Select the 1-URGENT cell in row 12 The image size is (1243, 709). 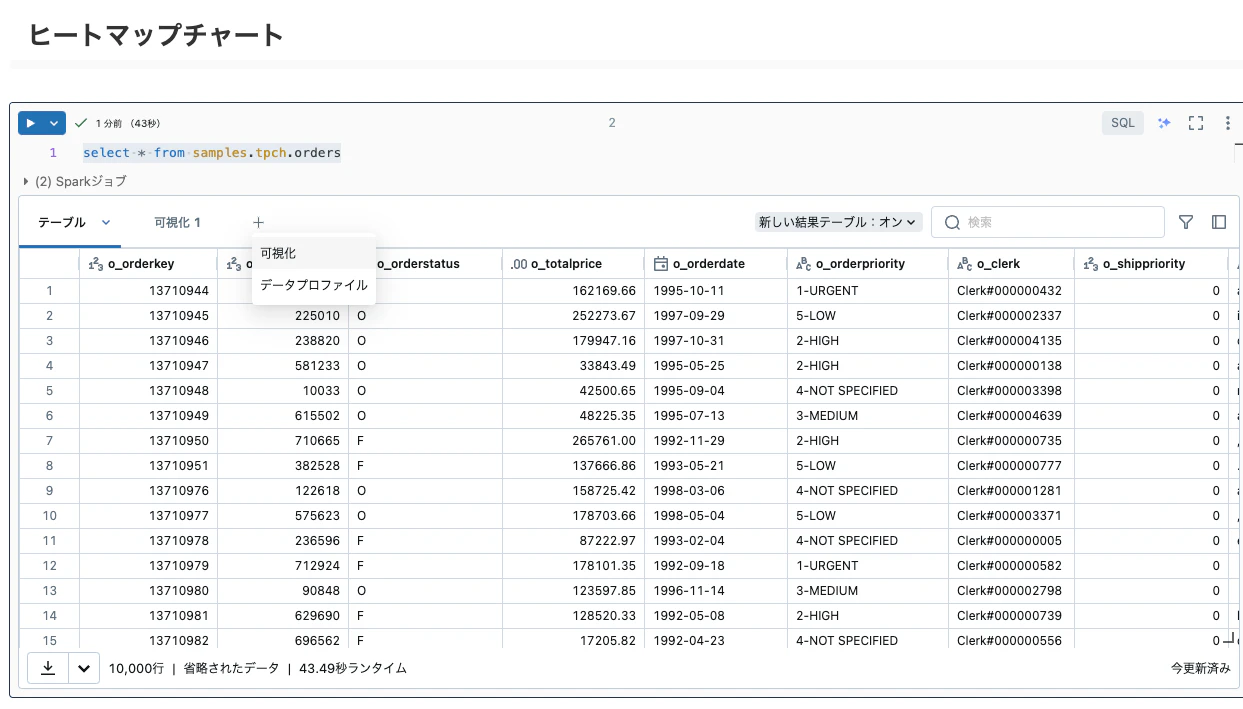click(868, 566)
